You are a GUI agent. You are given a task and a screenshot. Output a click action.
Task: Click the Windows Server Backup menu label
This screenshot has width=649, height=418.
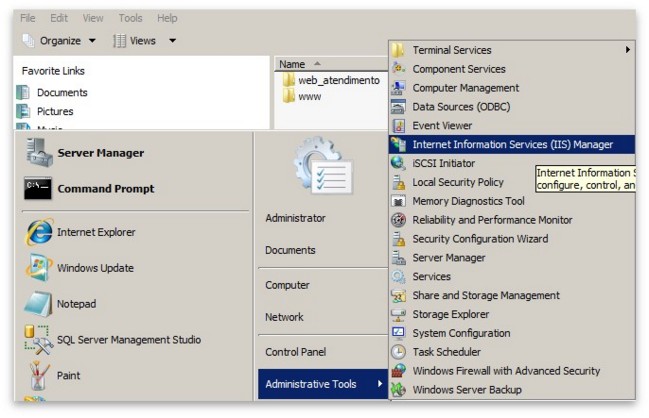pyautogui.click(x=467, y=390)
